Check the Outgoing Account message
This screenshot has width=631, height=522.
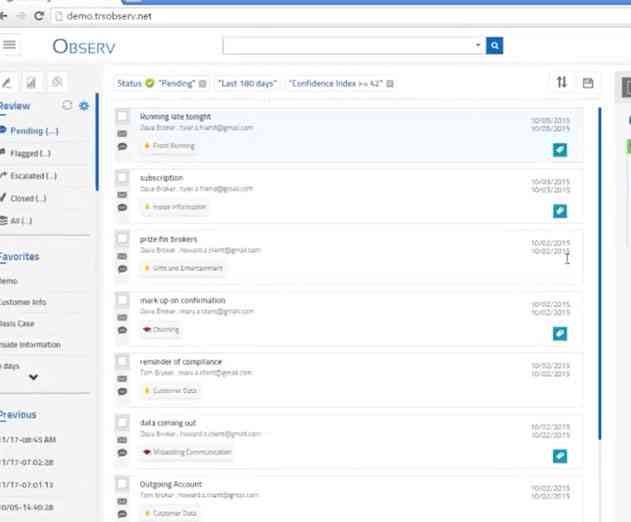pyautogui.click(x=122, y=484)
